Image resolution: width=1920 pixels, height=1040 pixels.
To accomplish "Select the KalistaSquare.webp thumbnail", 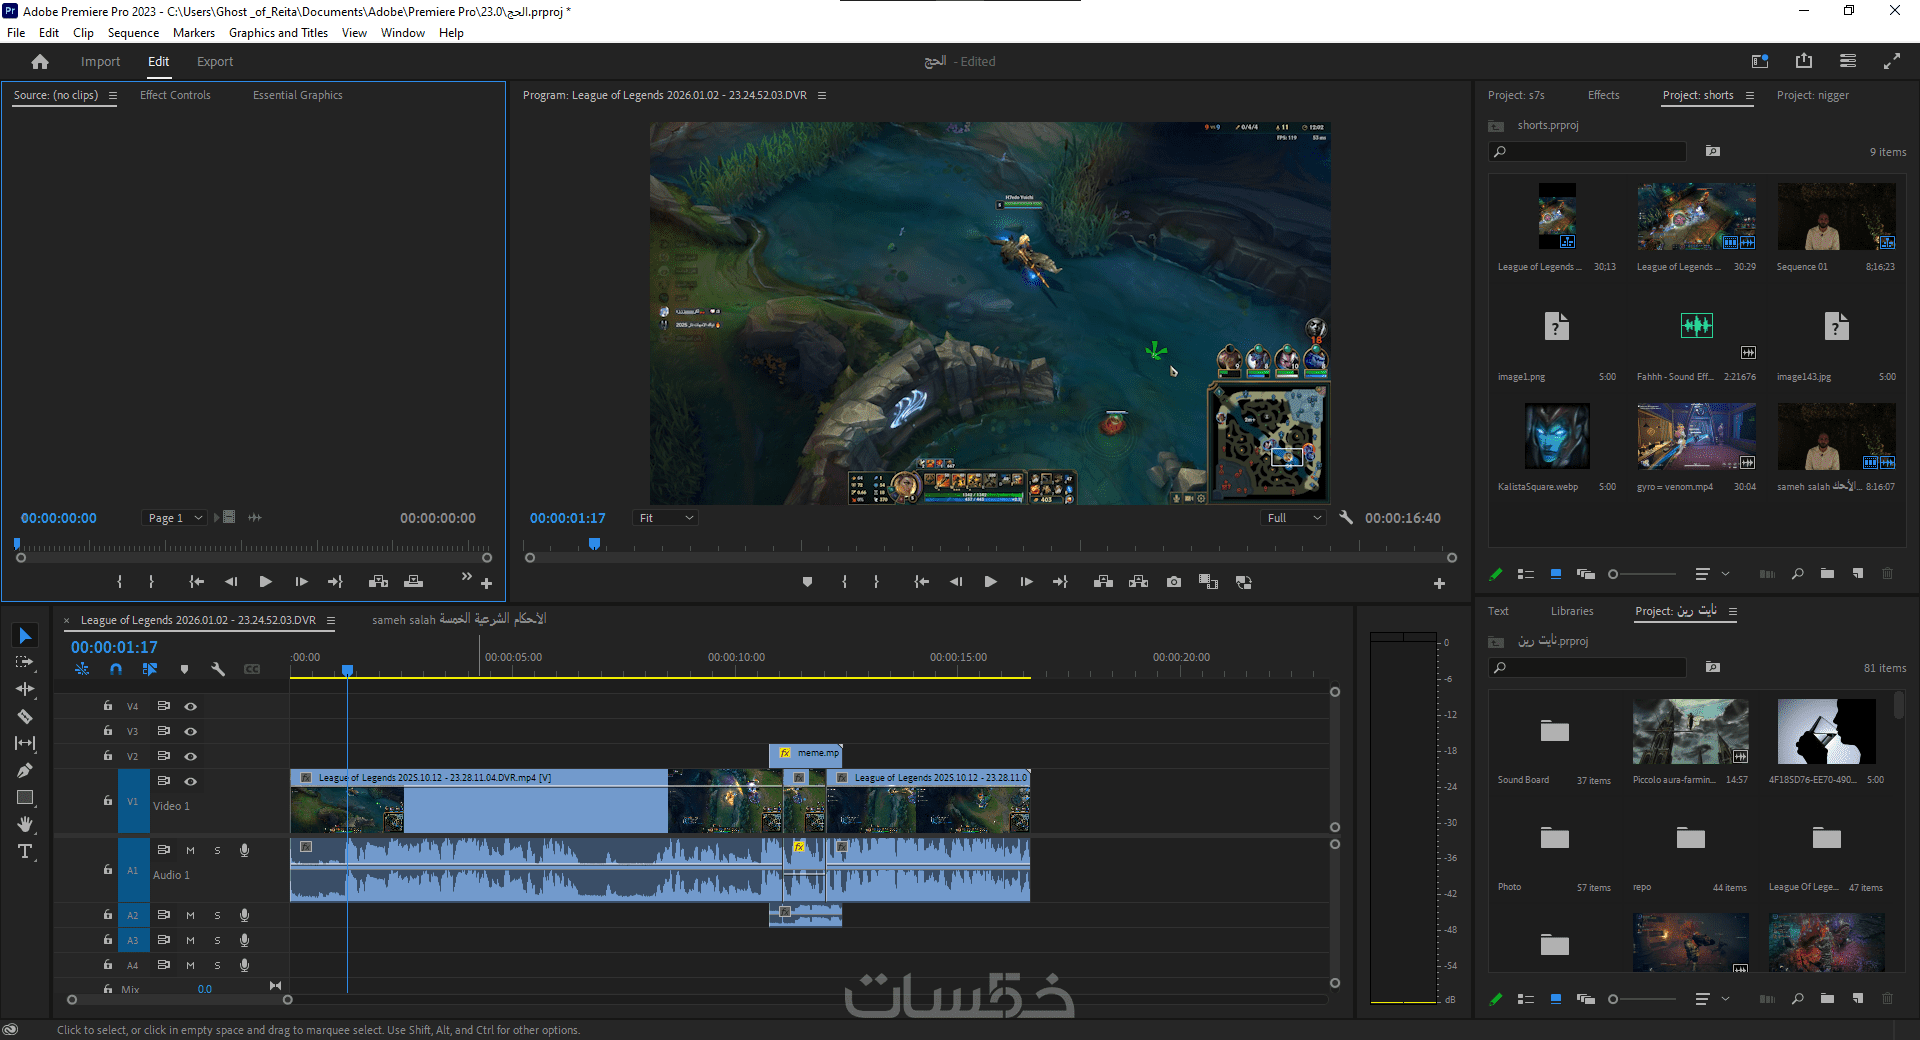I will point(1556,436).
